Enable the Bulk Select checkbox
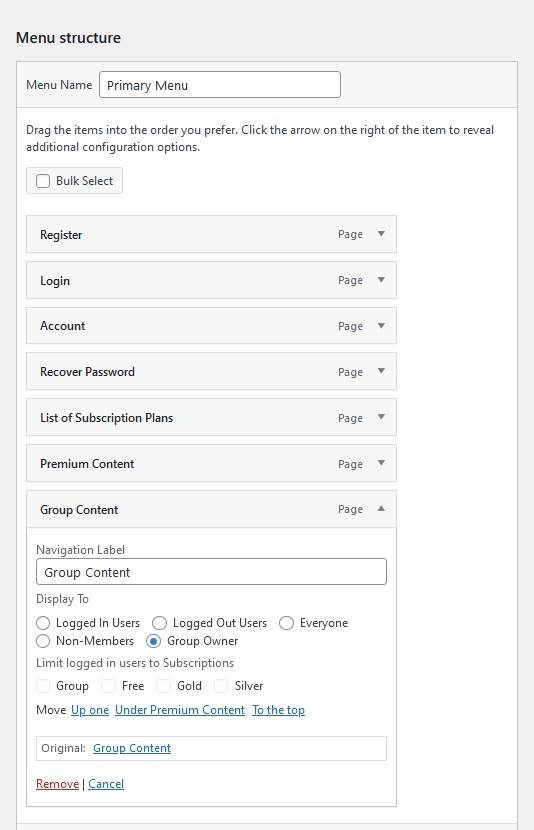The height and width of the screenshot is (830, 534). (x=43, y=181)
